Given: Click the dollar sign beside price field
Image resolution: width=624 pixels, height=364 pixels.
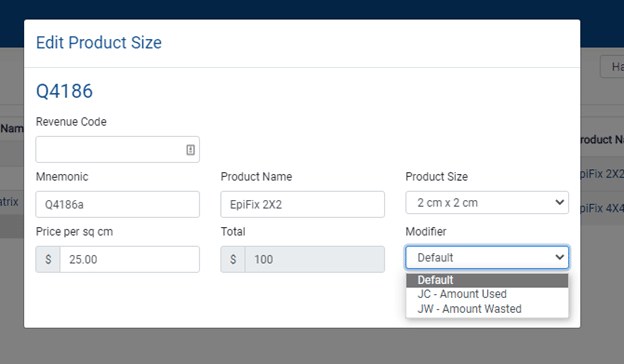Looking at the screenshot, I should point(48,259).
